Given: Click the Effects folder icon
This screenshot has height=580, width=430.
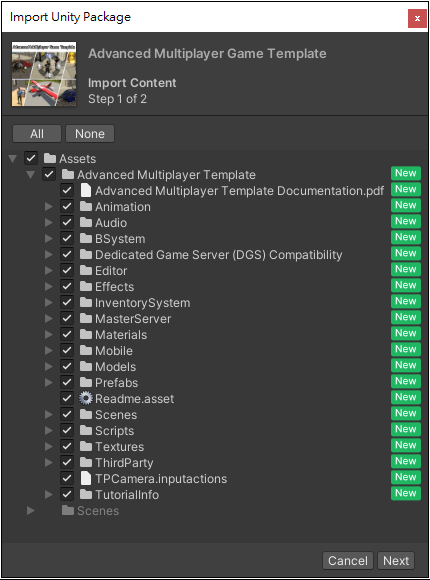Looking at the screenshot, I should click(86, 286).
